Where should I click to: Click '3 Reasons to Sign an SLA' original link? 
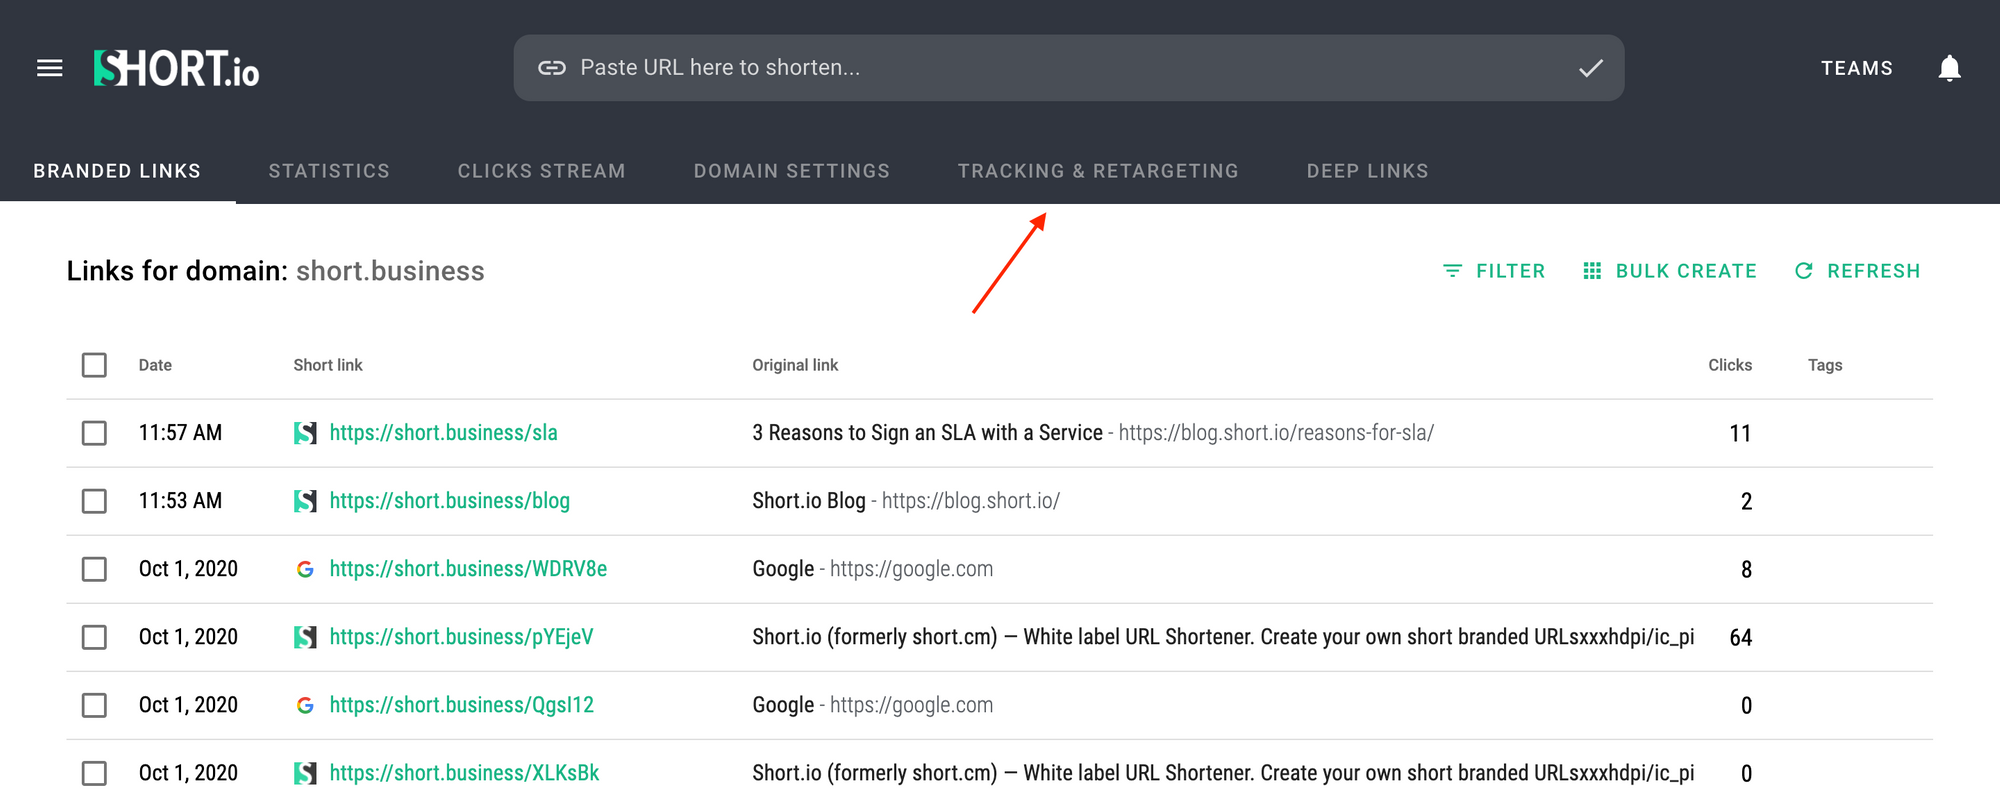click(x=927, y=433)
